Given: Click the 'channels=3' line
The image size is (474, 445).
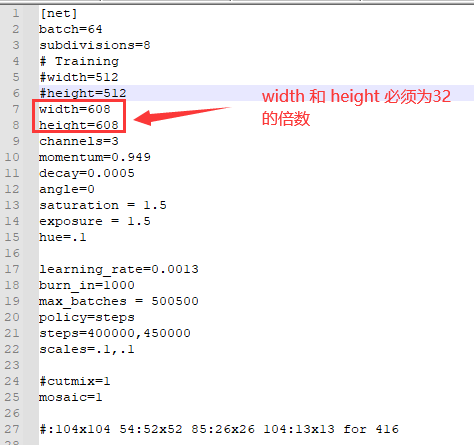Looking at the screenshot, I should (79, 141).
